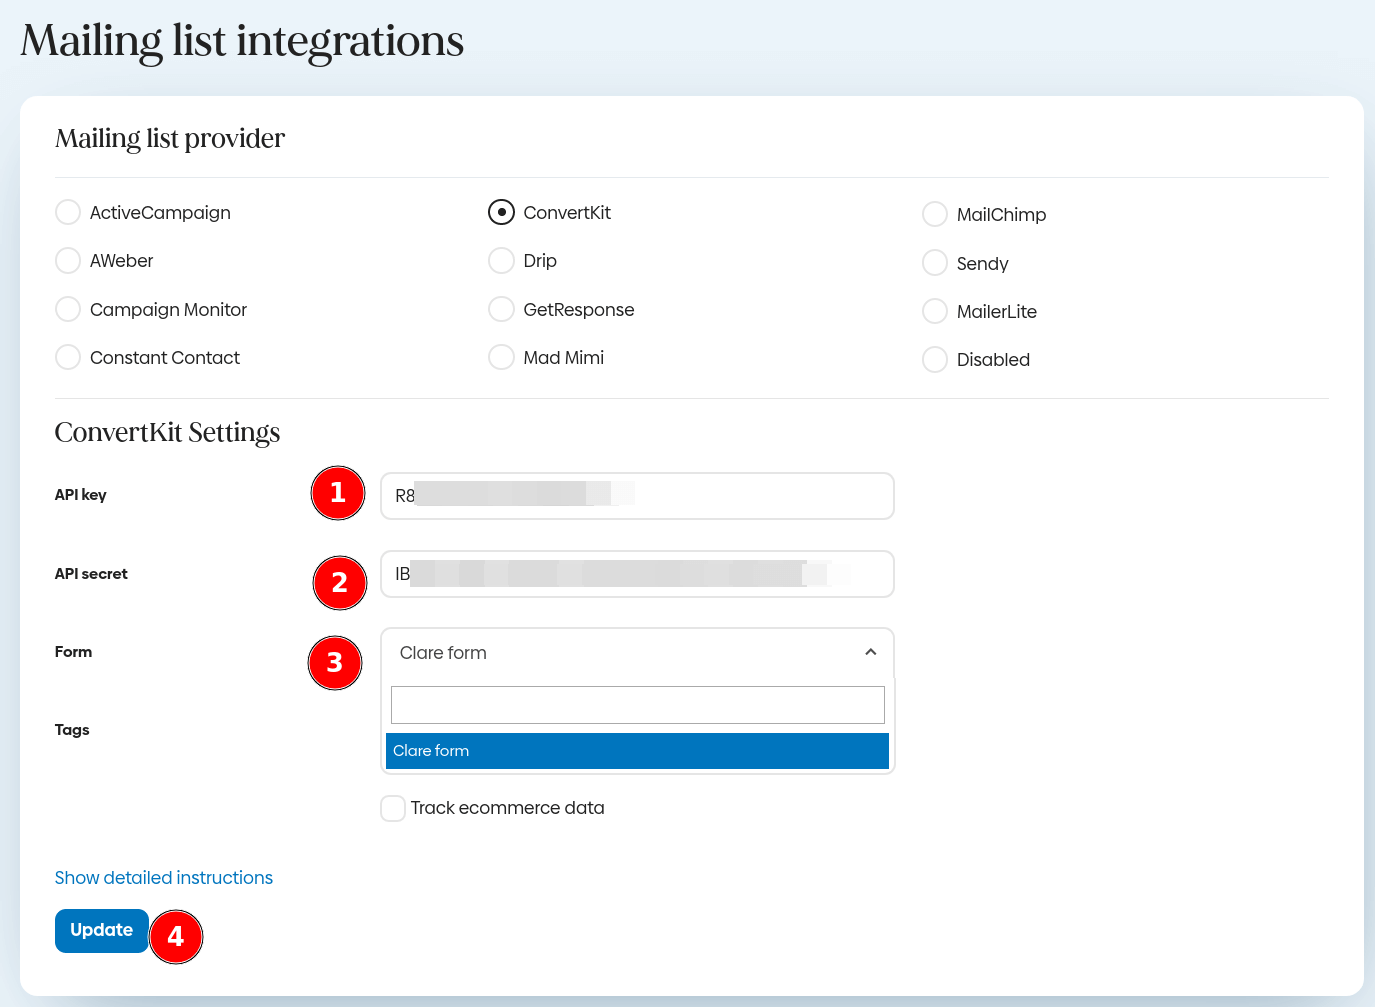Click the ConvertKit Settings heading
Screen dimensions: 1375x1007
pyautogui.click(x=167, y=432)
